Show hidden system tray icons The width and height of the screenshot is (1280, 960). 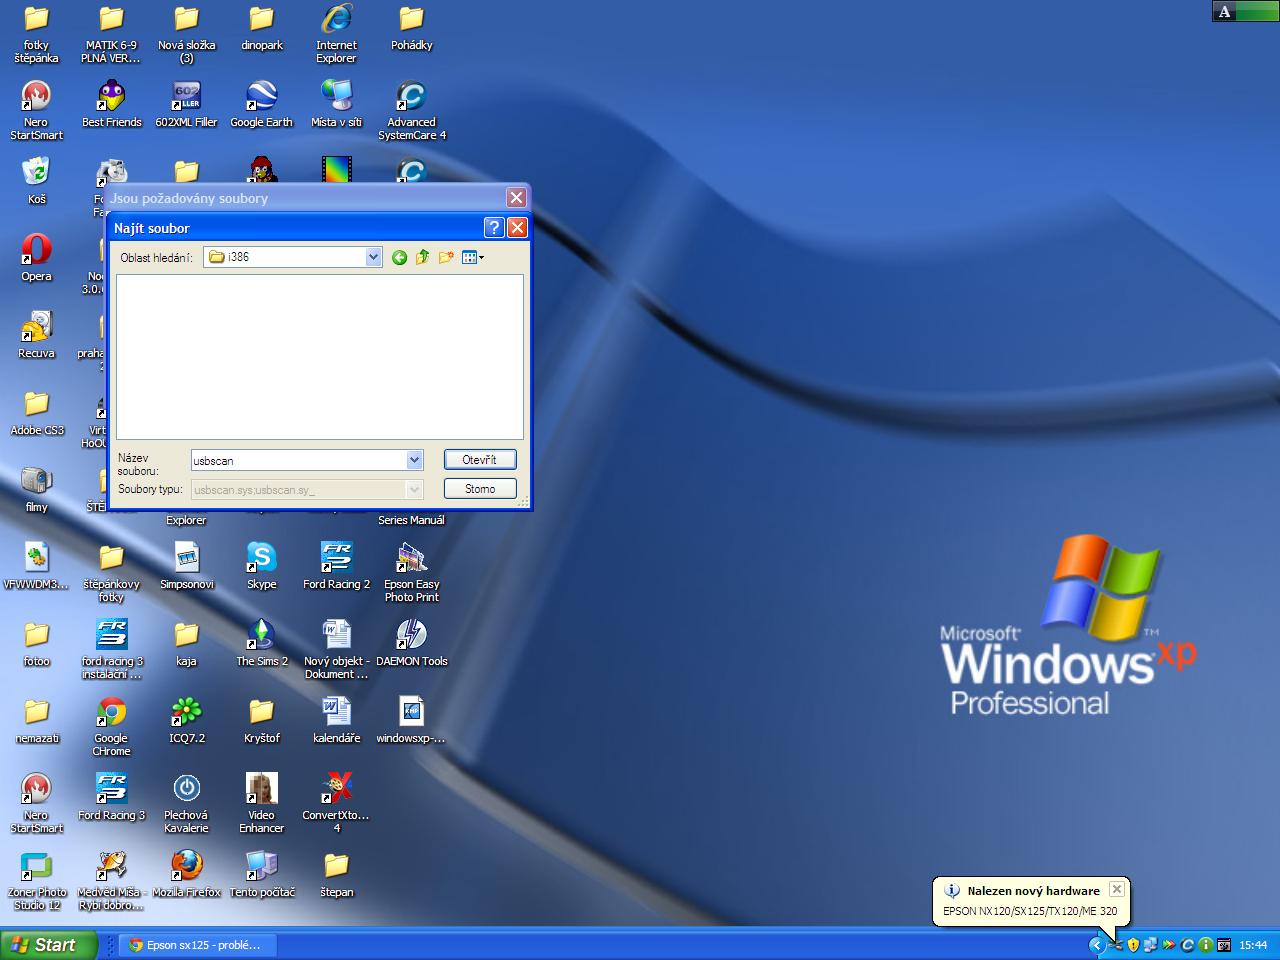(x=1096, y=945)
